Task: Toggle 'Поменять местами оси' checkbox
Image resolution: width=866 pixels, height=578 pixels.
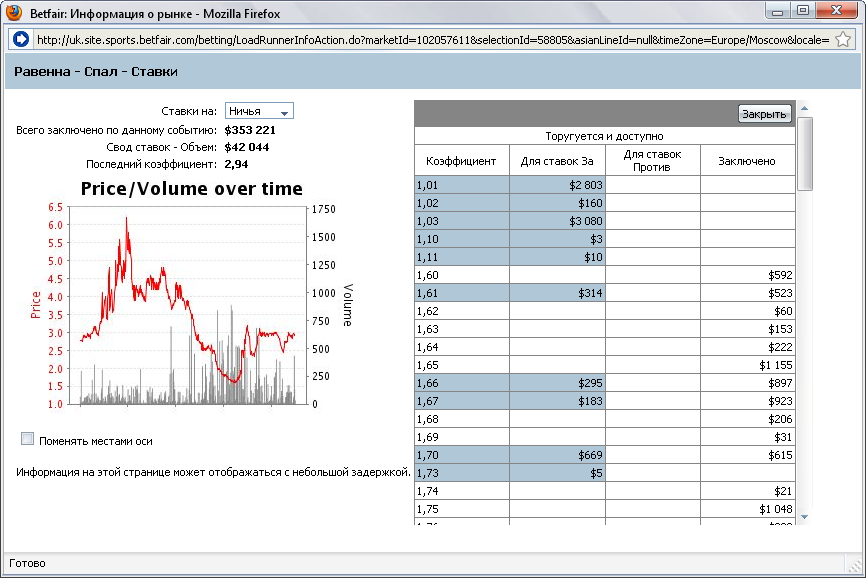Action: tap(27, 439)
